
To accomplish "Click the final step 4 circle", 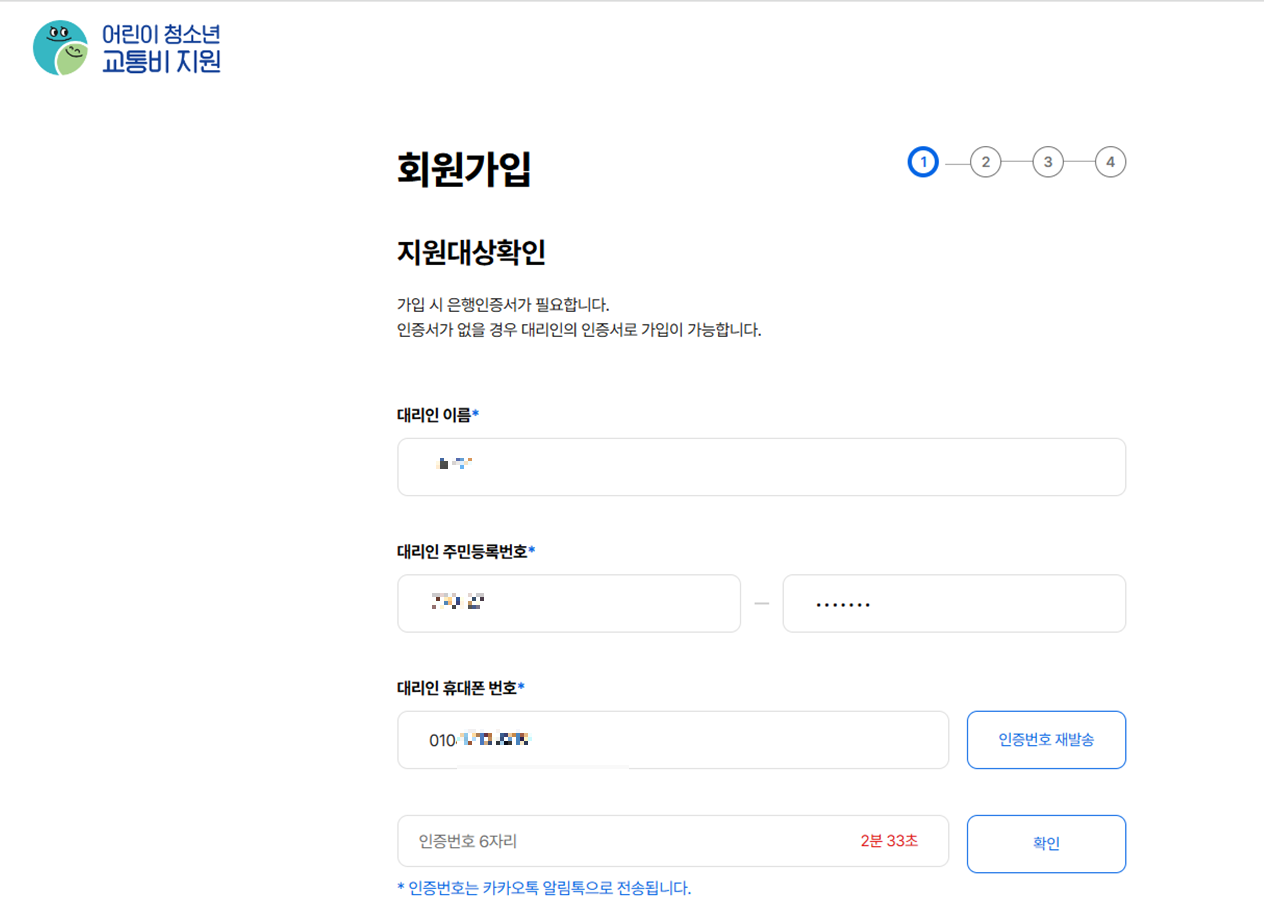I will [1110, 161].
